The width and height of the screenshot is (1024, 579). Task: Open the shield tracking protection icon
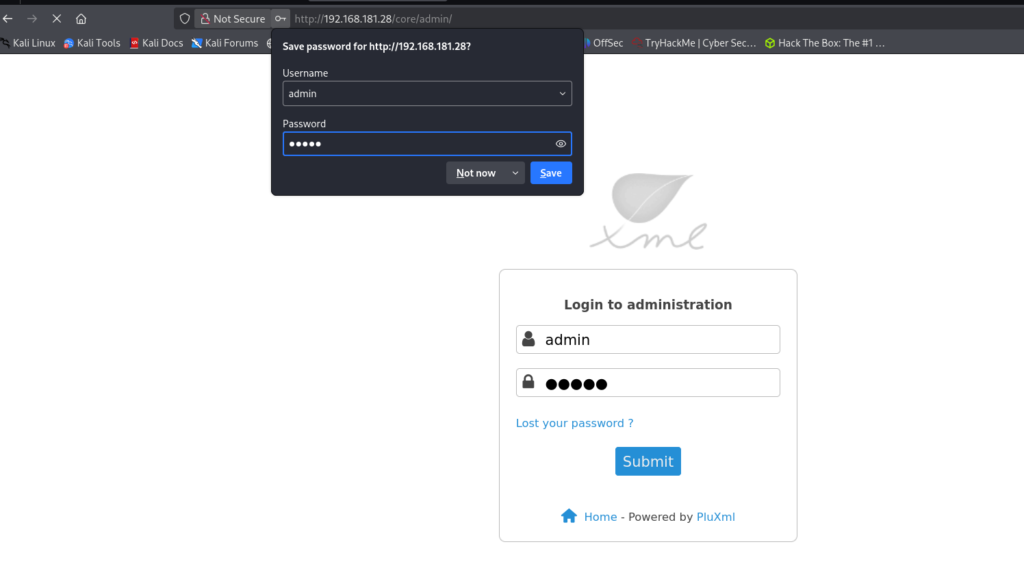click(184, 18)
